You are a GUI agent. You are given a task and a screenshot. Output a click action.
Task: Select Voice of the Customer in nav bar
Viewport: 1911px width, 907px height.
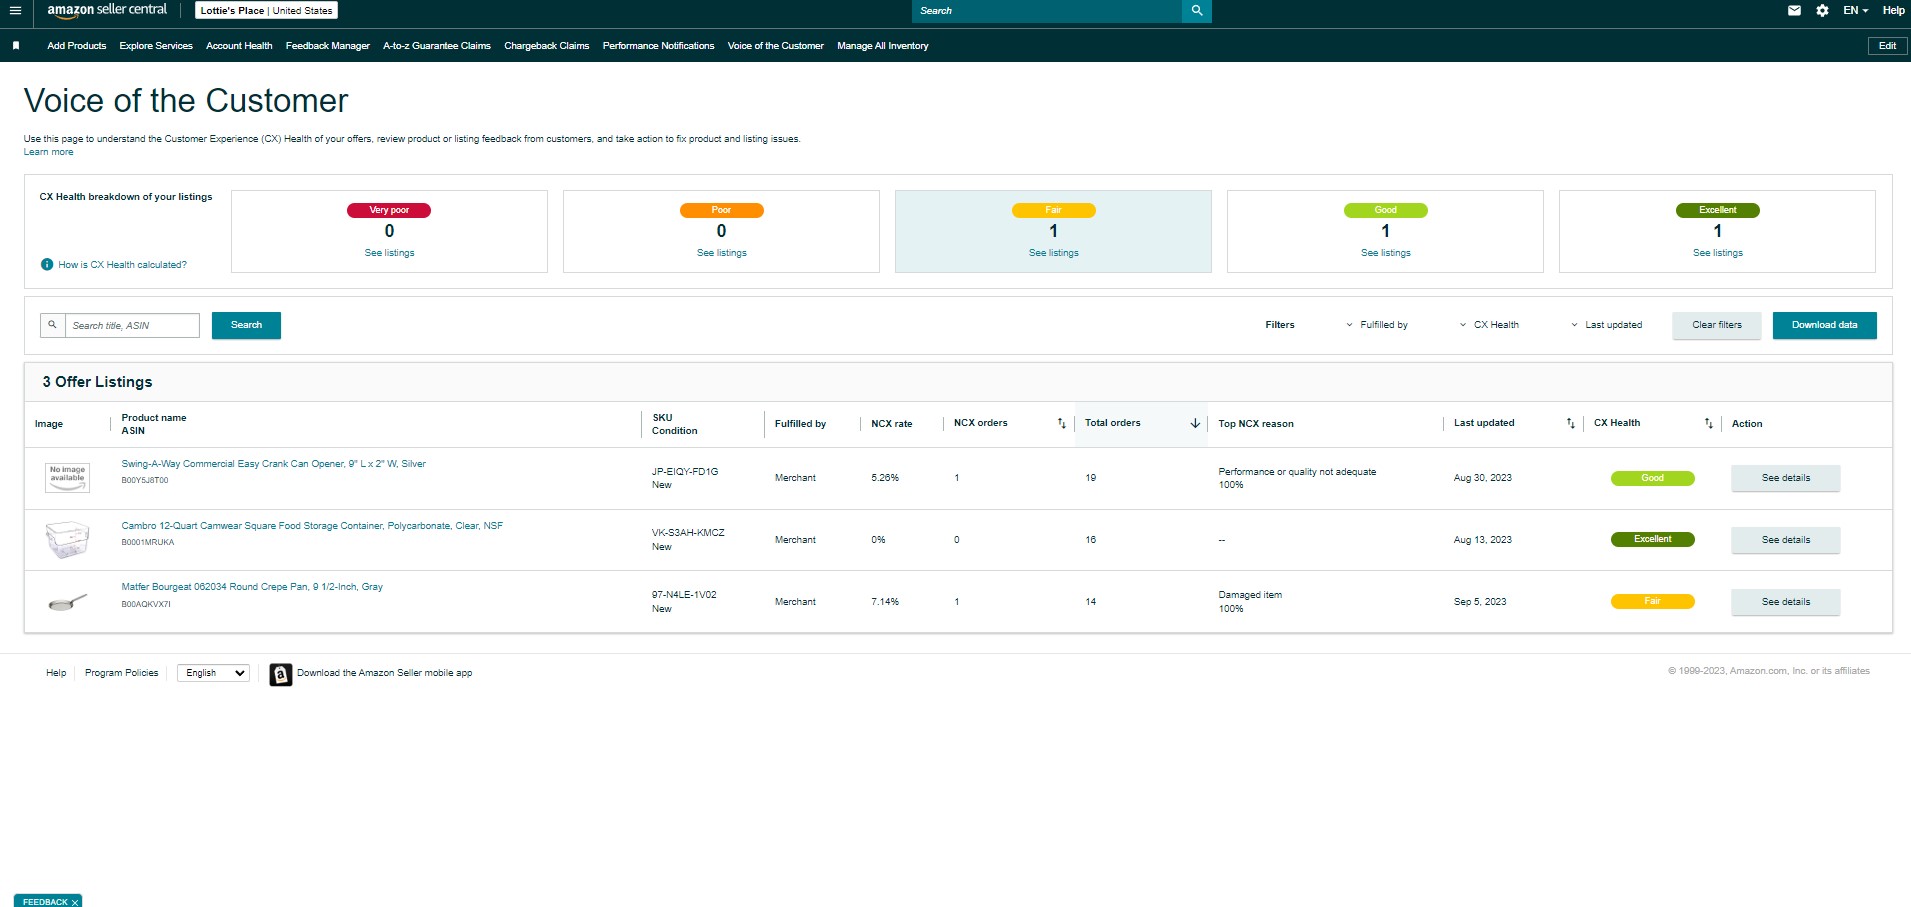click(776, 46)
